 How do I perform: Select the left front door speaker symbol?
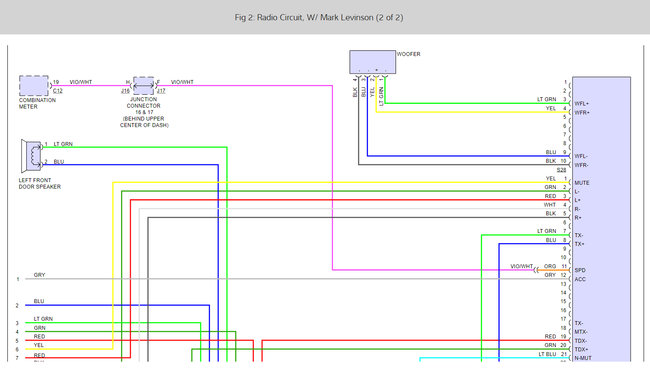[32, 156]
